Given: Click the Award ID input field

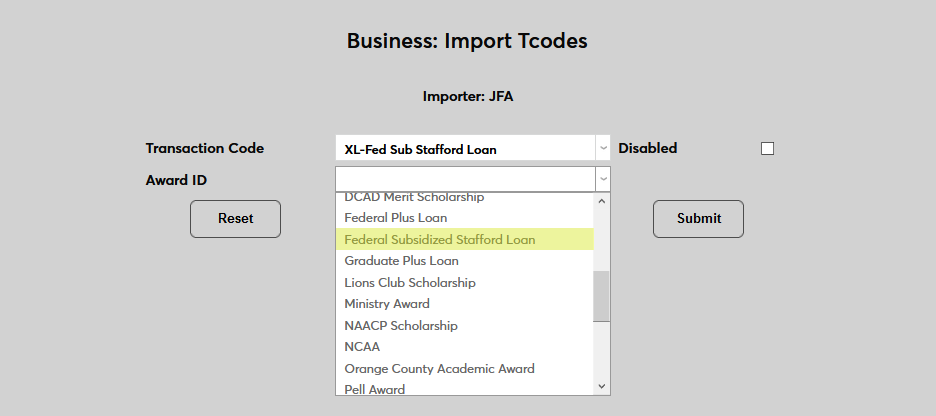Looking at the screenshot, I should pos(465,179).
